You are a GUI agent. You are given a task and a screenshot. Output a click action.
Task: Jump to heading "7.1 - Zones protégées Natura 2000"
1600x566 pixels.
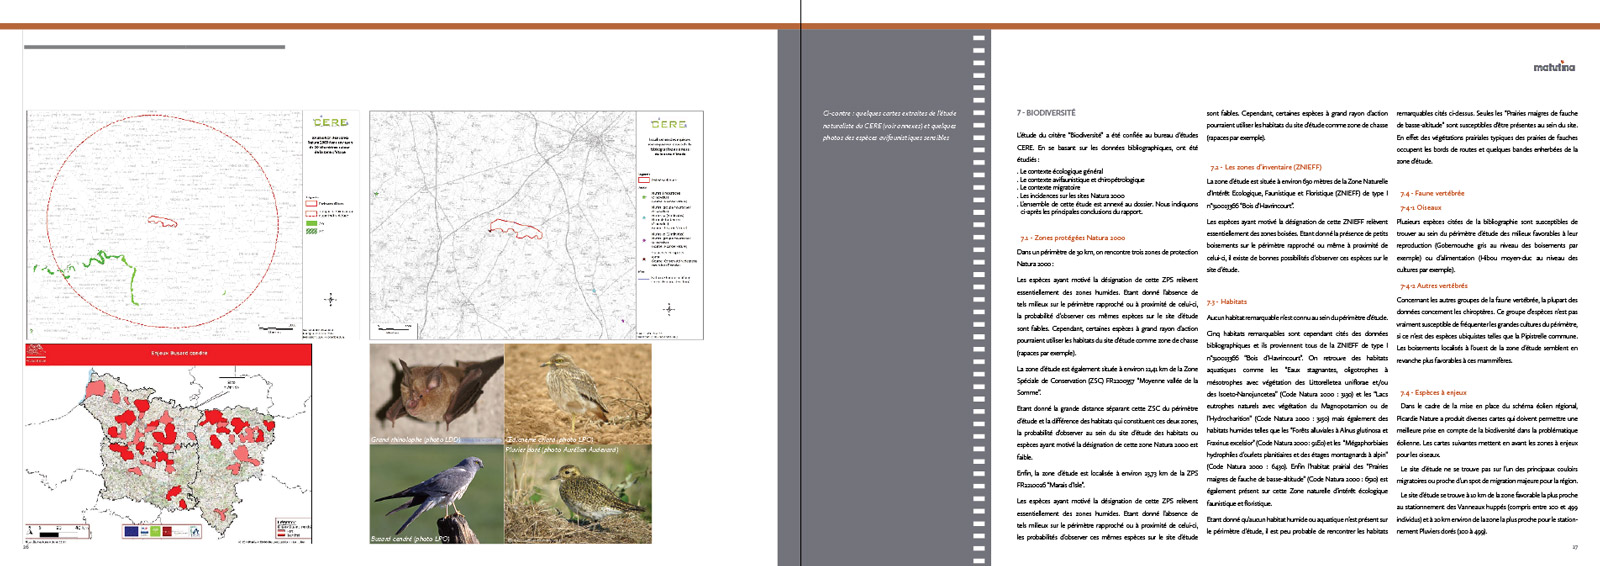[x=1072, y=238]
